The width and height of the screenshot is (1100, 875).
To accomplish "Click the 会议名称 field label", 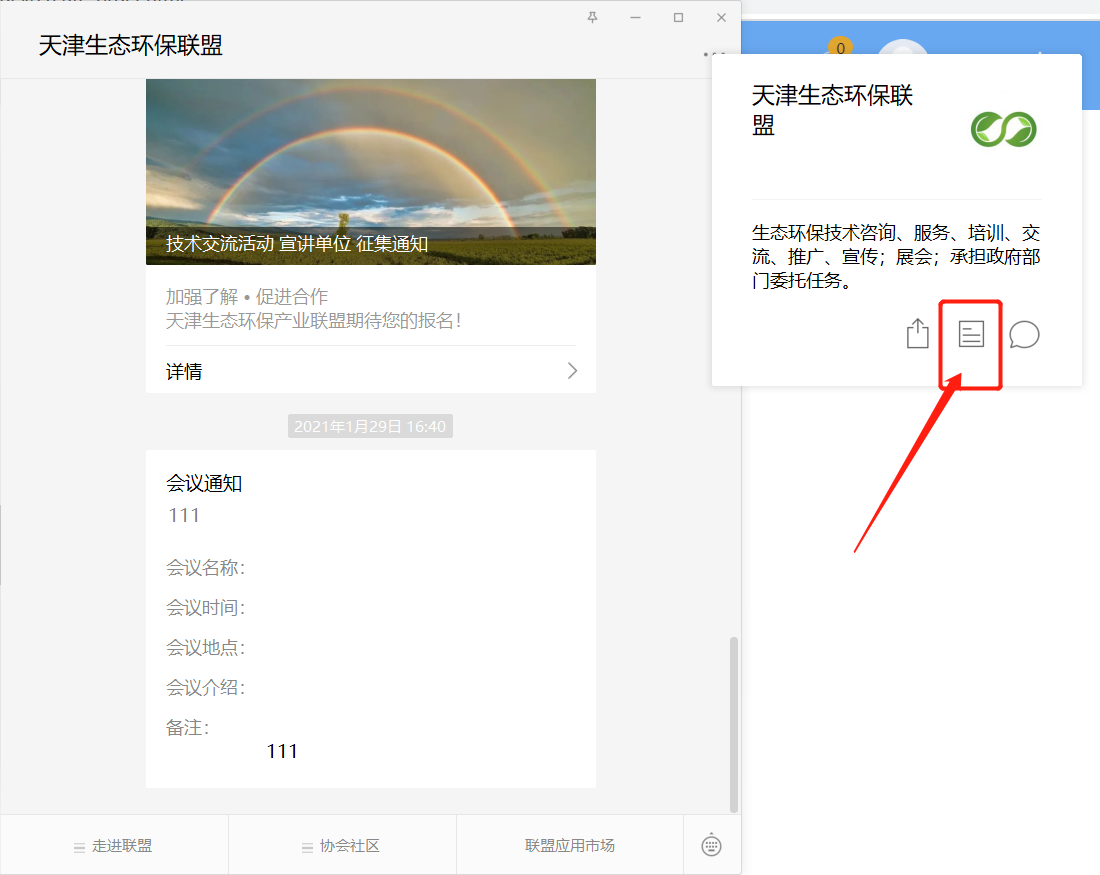I will coord(206,567).
